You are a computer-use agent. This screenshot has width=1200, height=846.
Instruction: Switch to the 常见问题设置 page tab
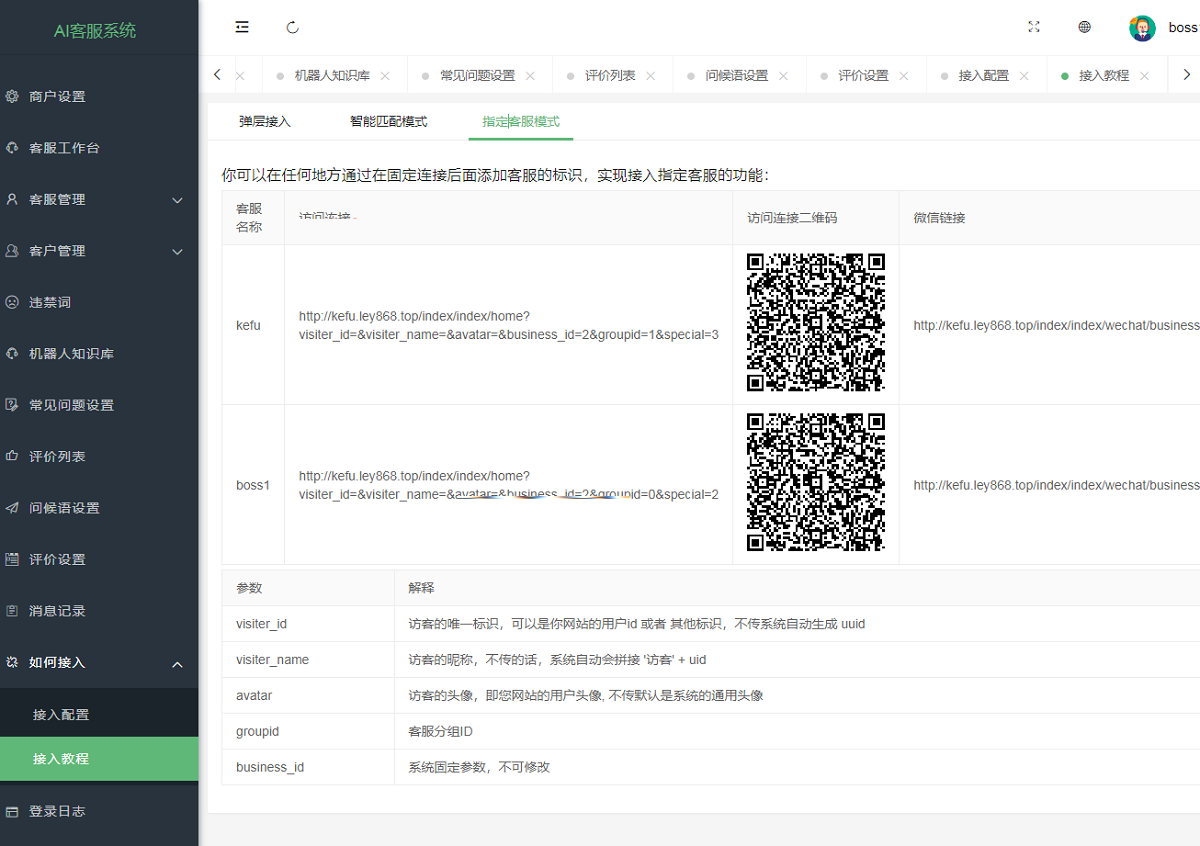click(x=478, y=76)
